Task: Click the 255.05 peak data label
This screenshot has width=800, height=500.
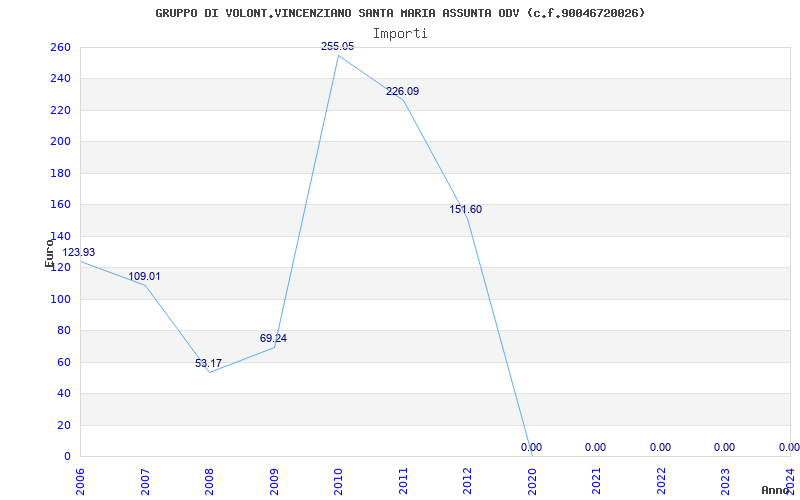Action: pyautogui.click(x=337, y=46)
